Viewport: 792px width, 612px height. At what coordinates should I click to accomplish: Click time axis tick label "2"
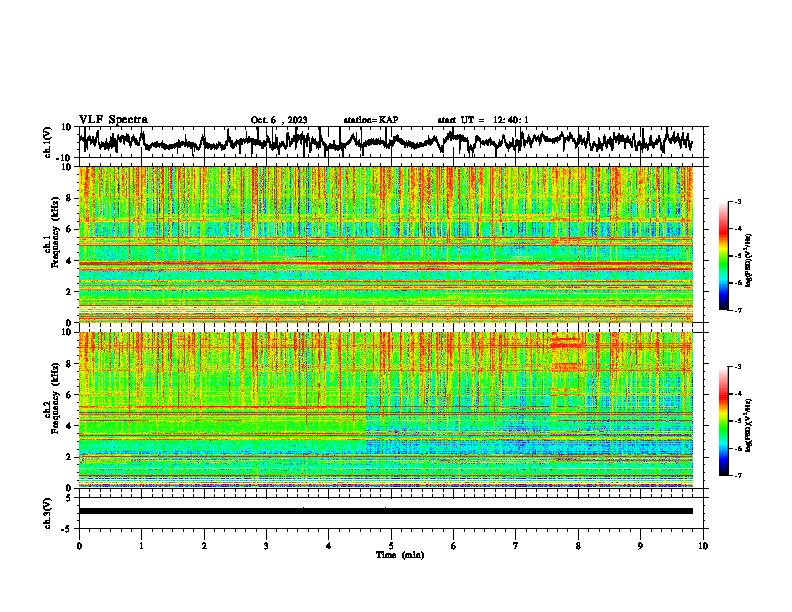click(204, 546)
